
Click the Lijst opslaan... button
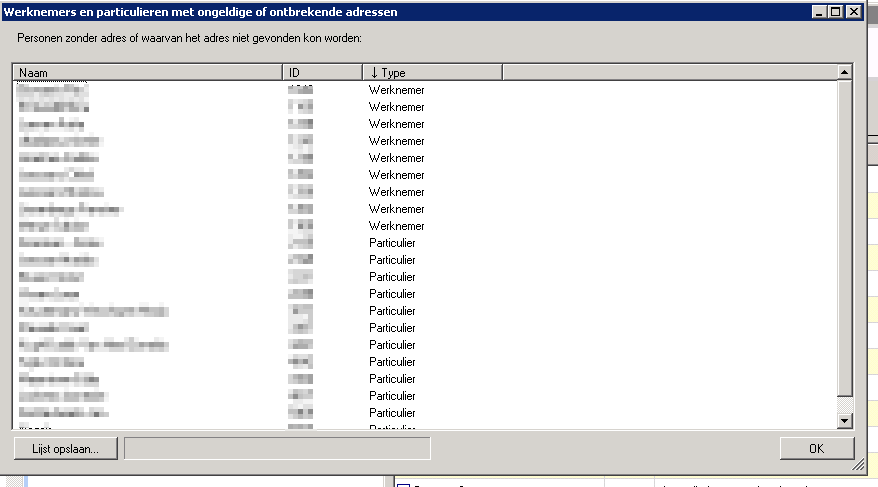(x=66, y=448)
